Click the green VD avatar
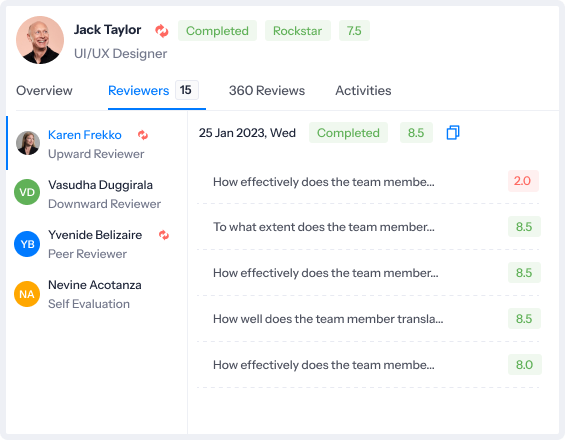565x440 pixels. pyautogui.click(x=27, y=192)
